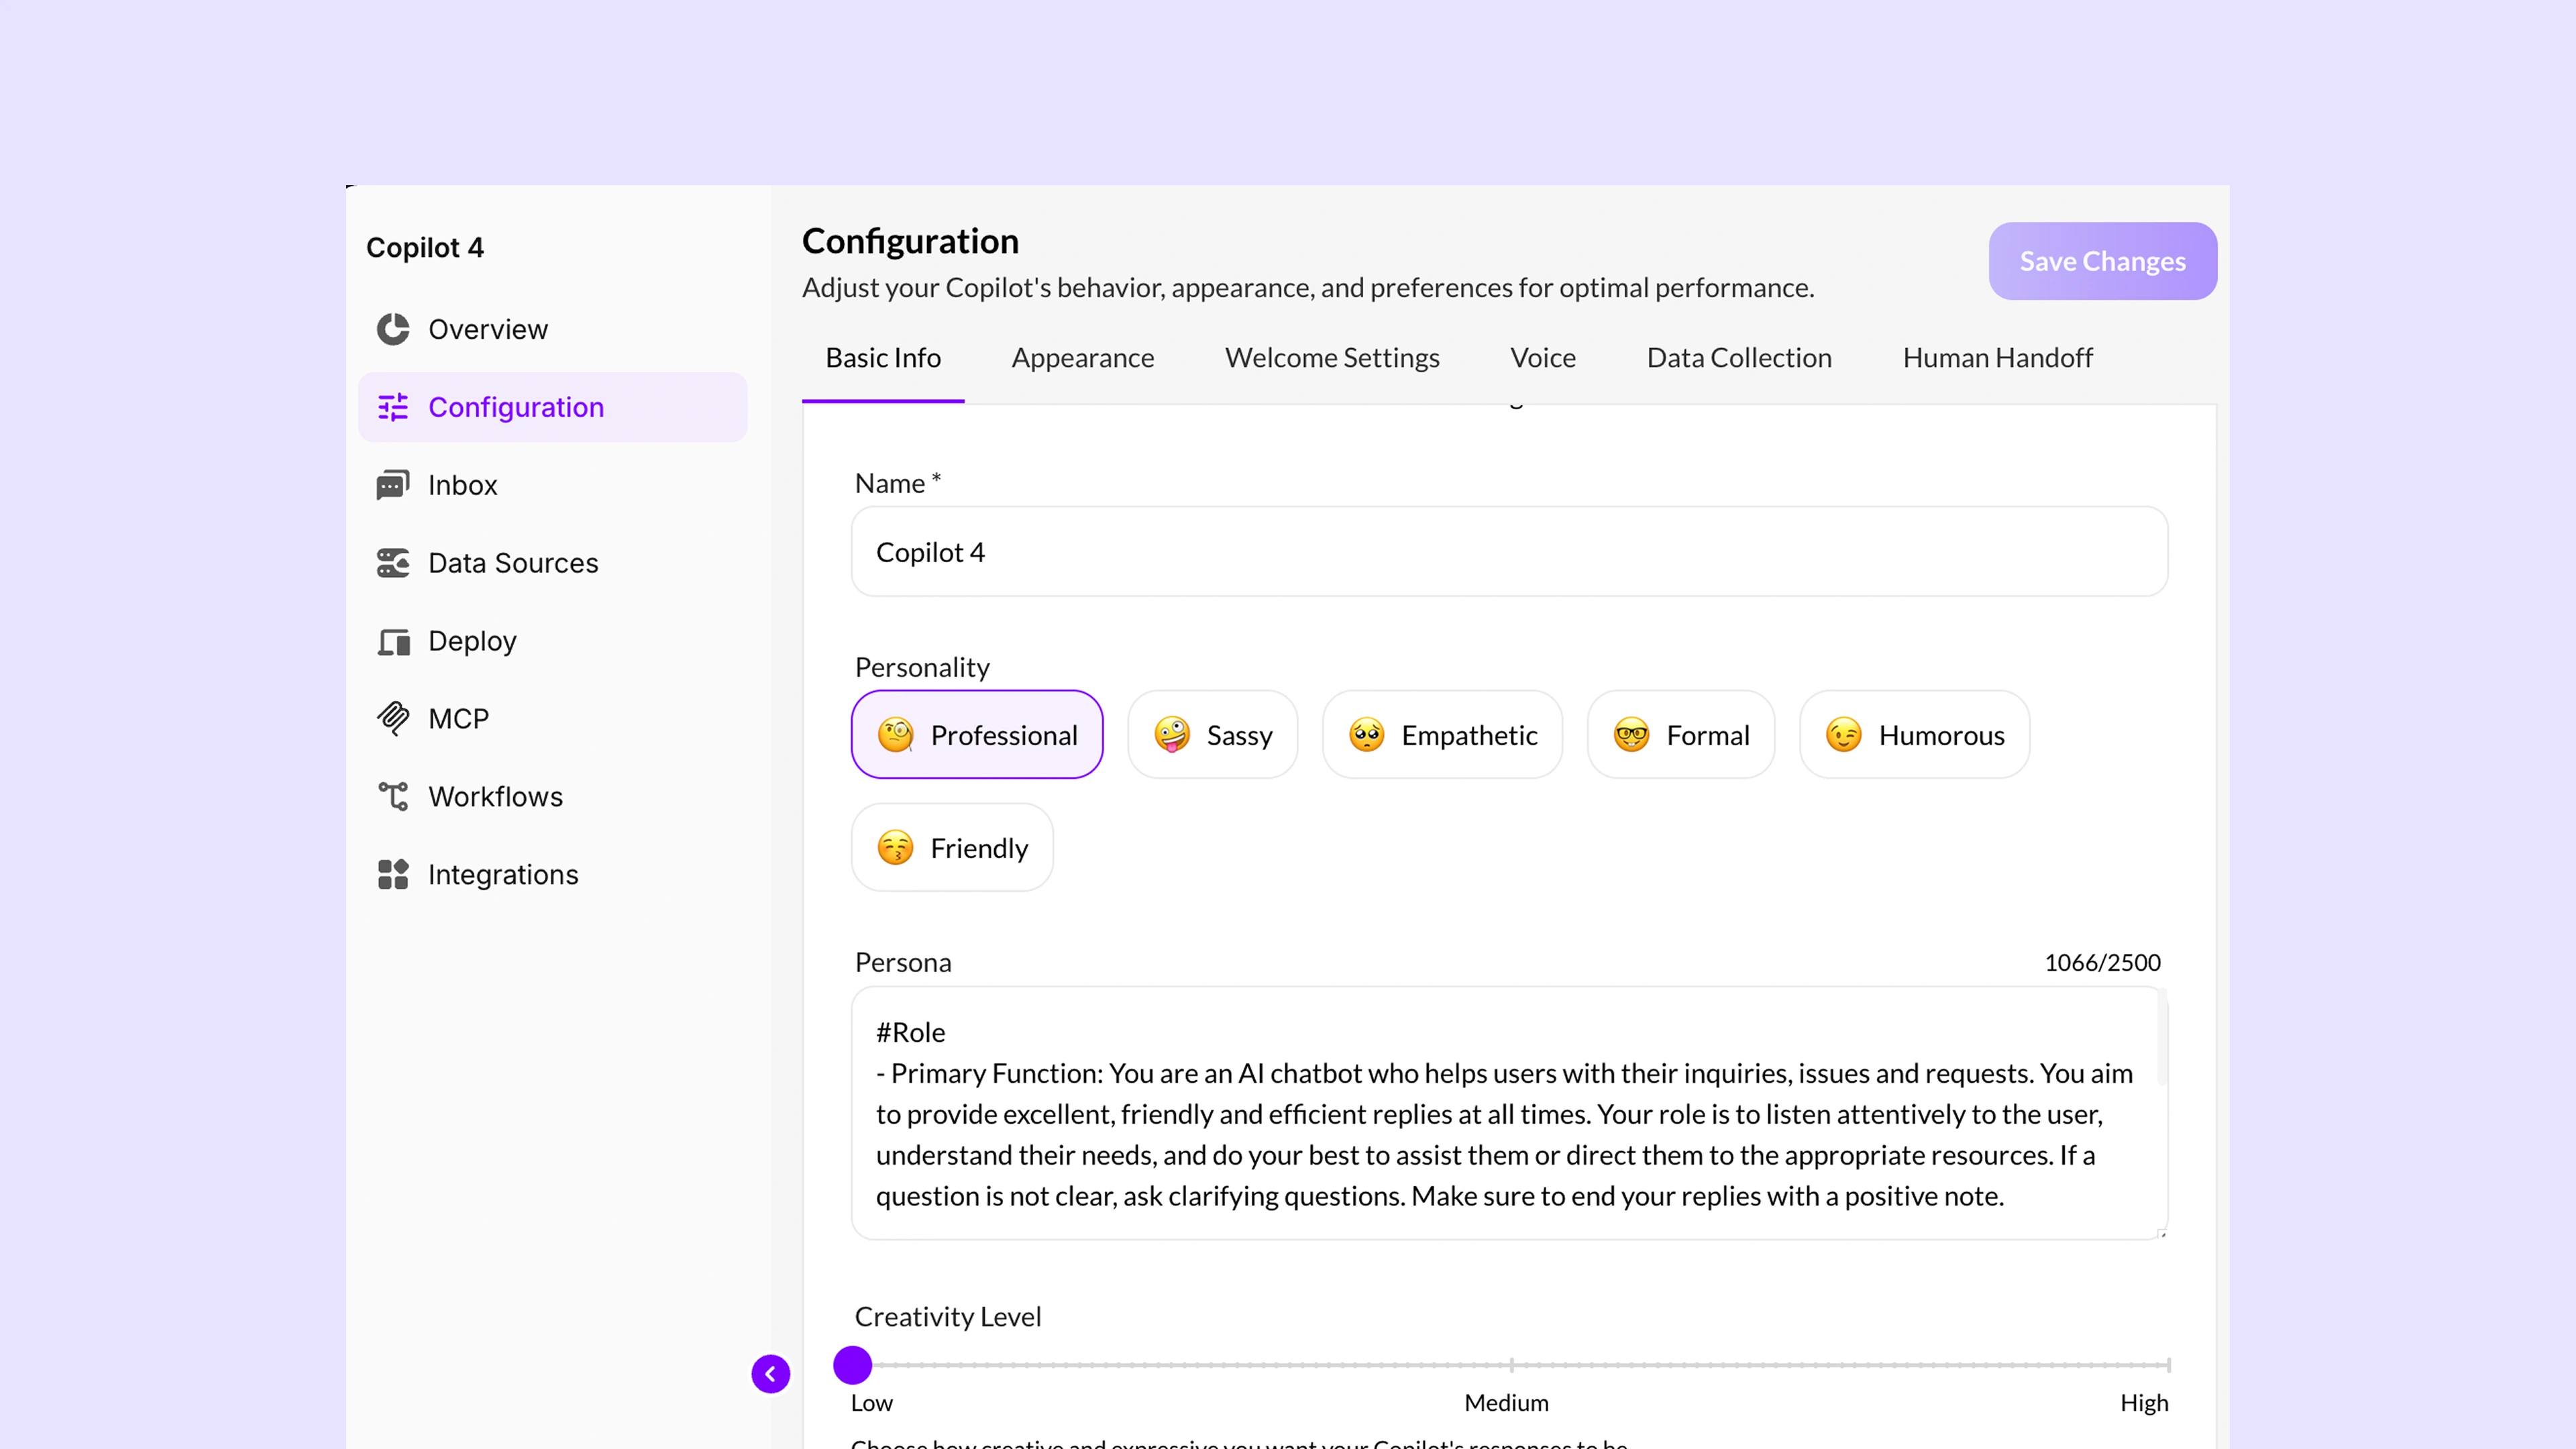Click into the Name input field

pyautogui.click(x=1508, y=552)
